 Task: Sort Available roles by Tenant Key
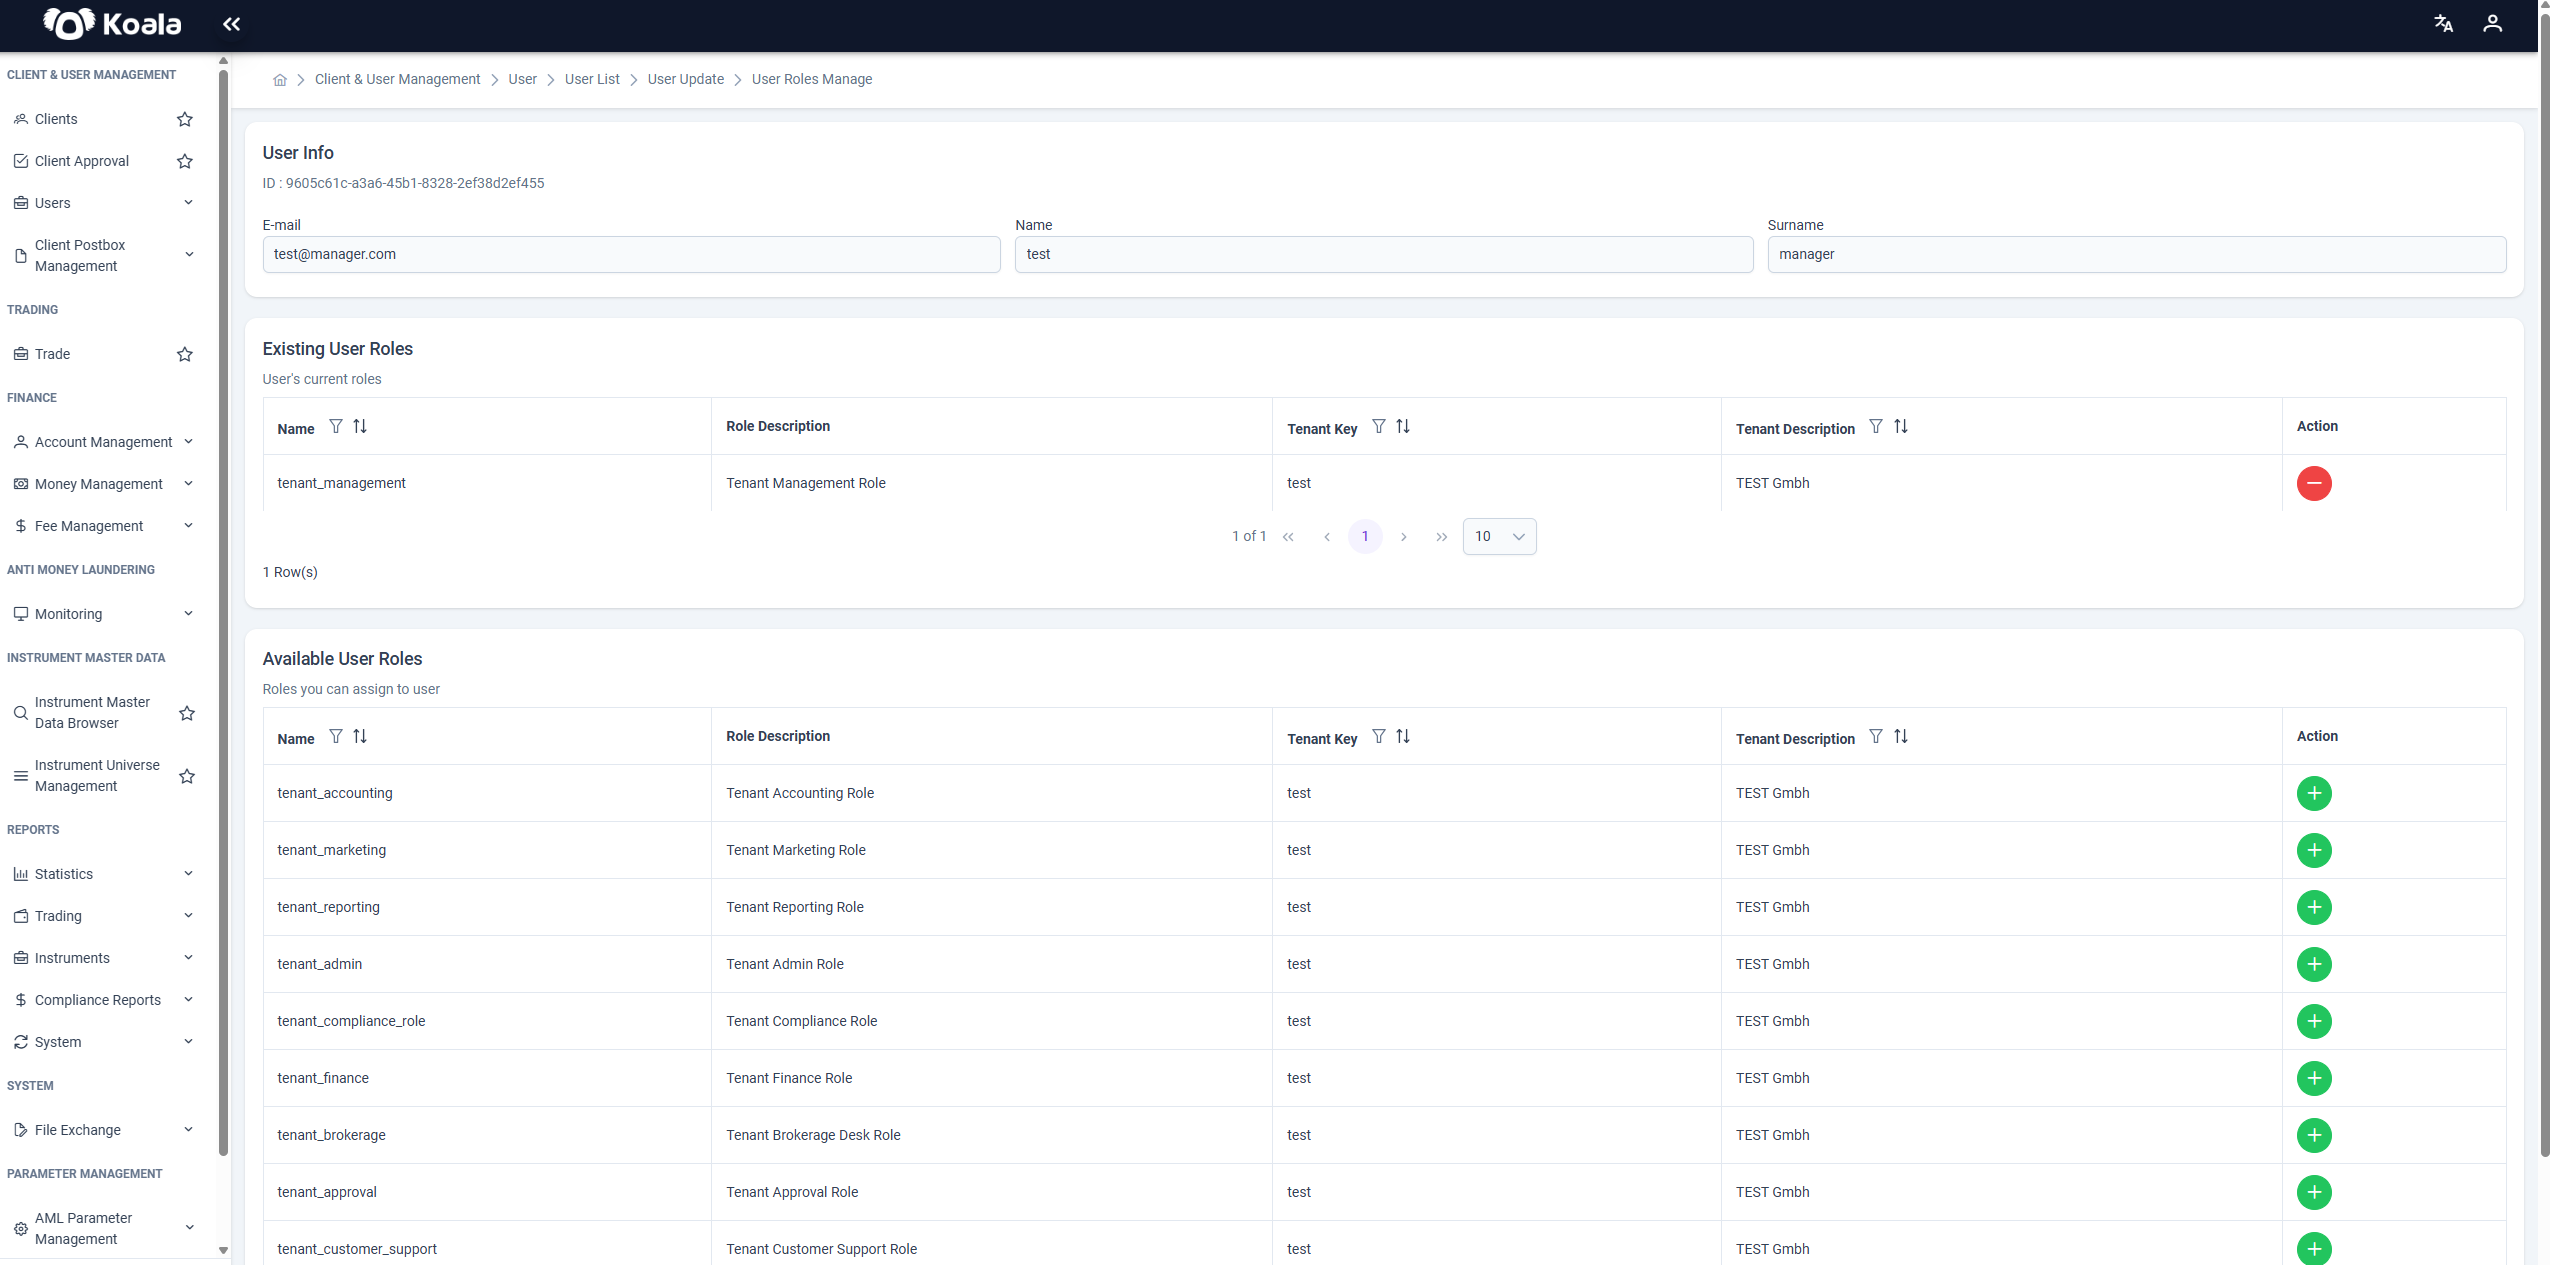(x=1403, y=737)
